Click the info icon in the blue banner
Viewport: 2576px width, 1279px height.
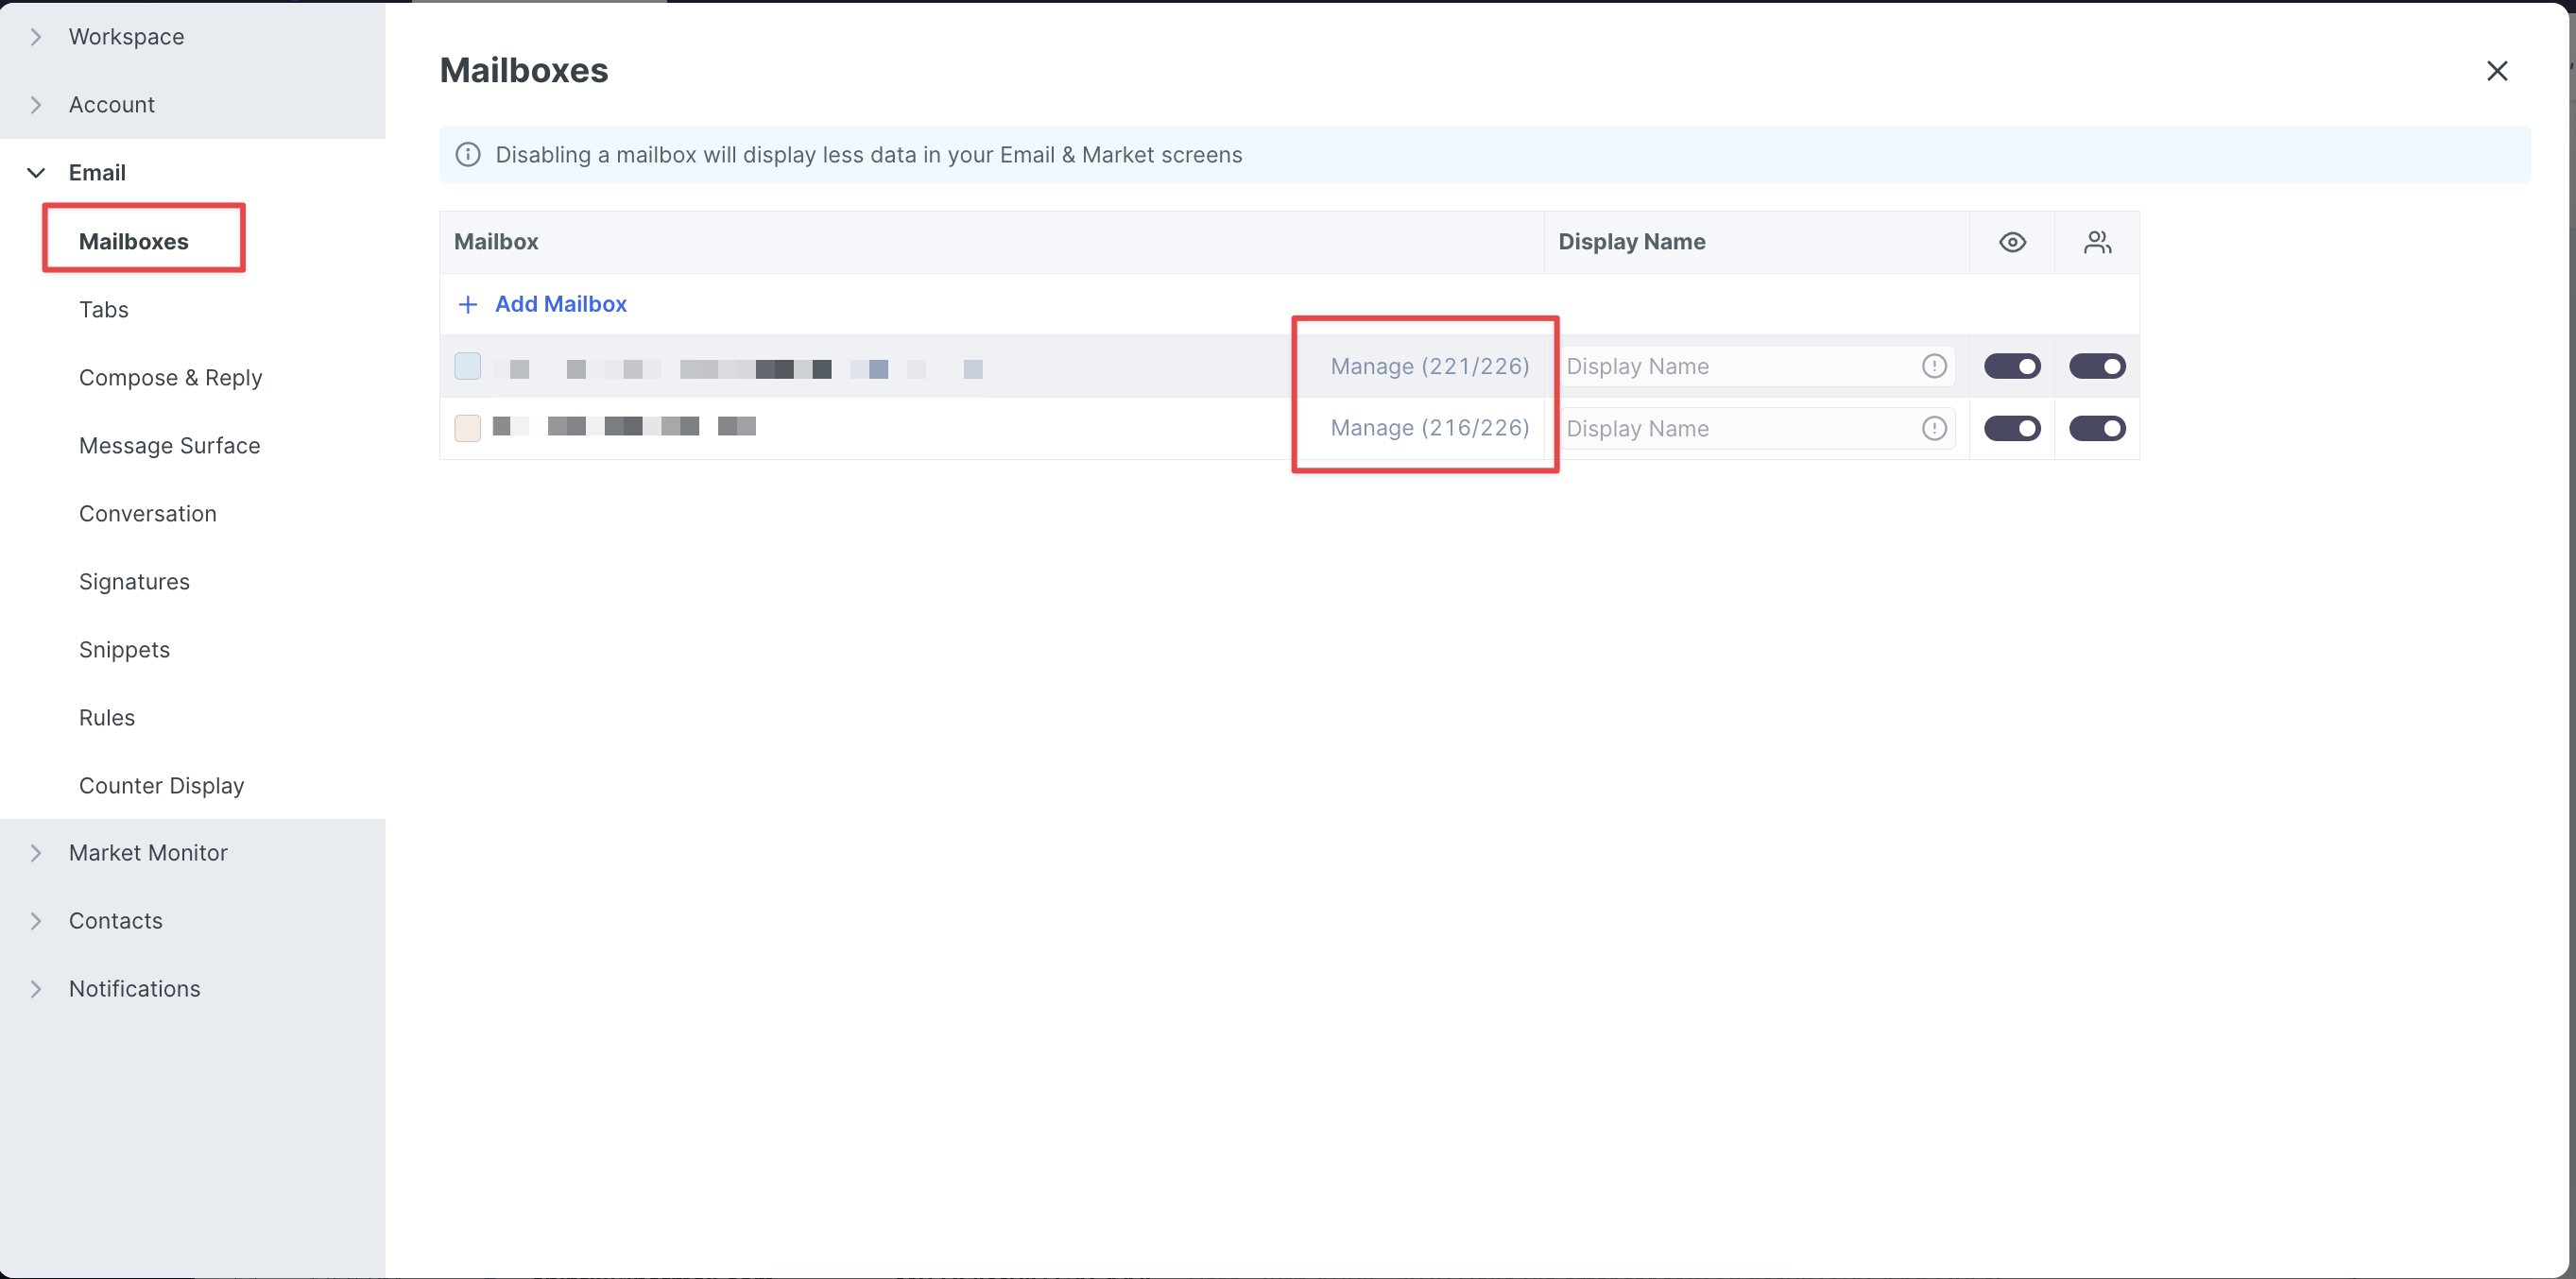467,155
